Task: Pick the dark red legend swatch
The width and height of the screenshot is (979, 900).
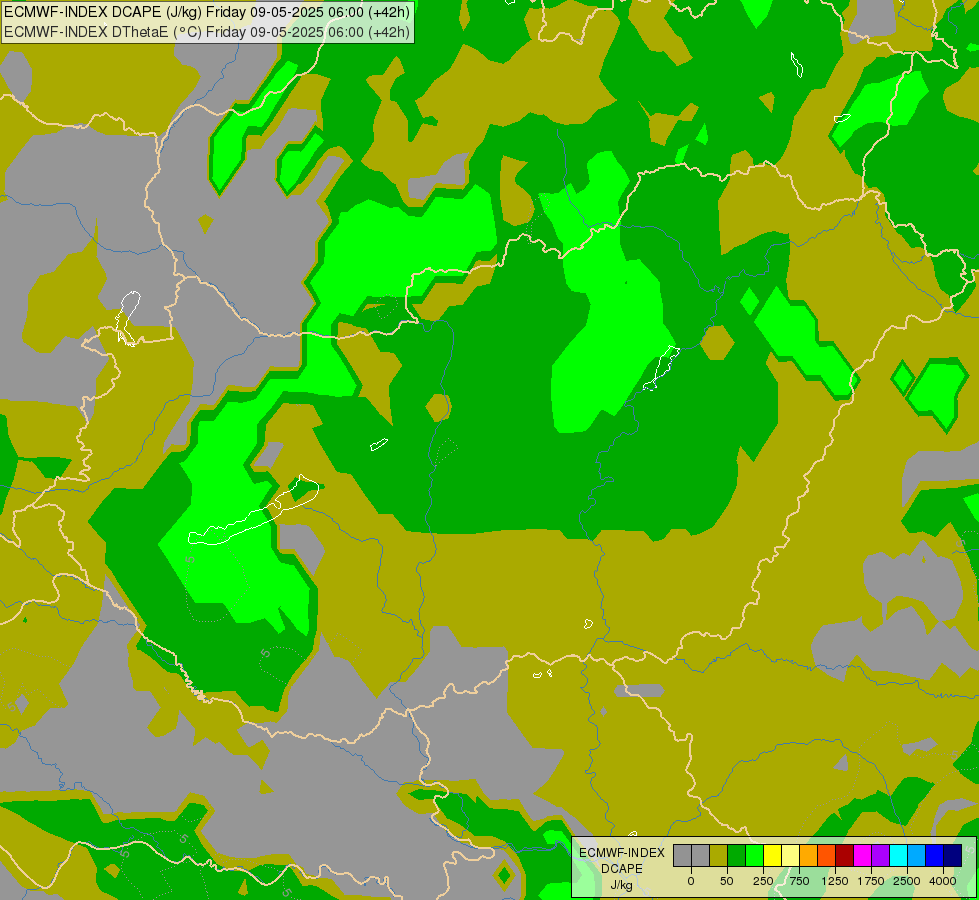Action: [x=845, y=855]
